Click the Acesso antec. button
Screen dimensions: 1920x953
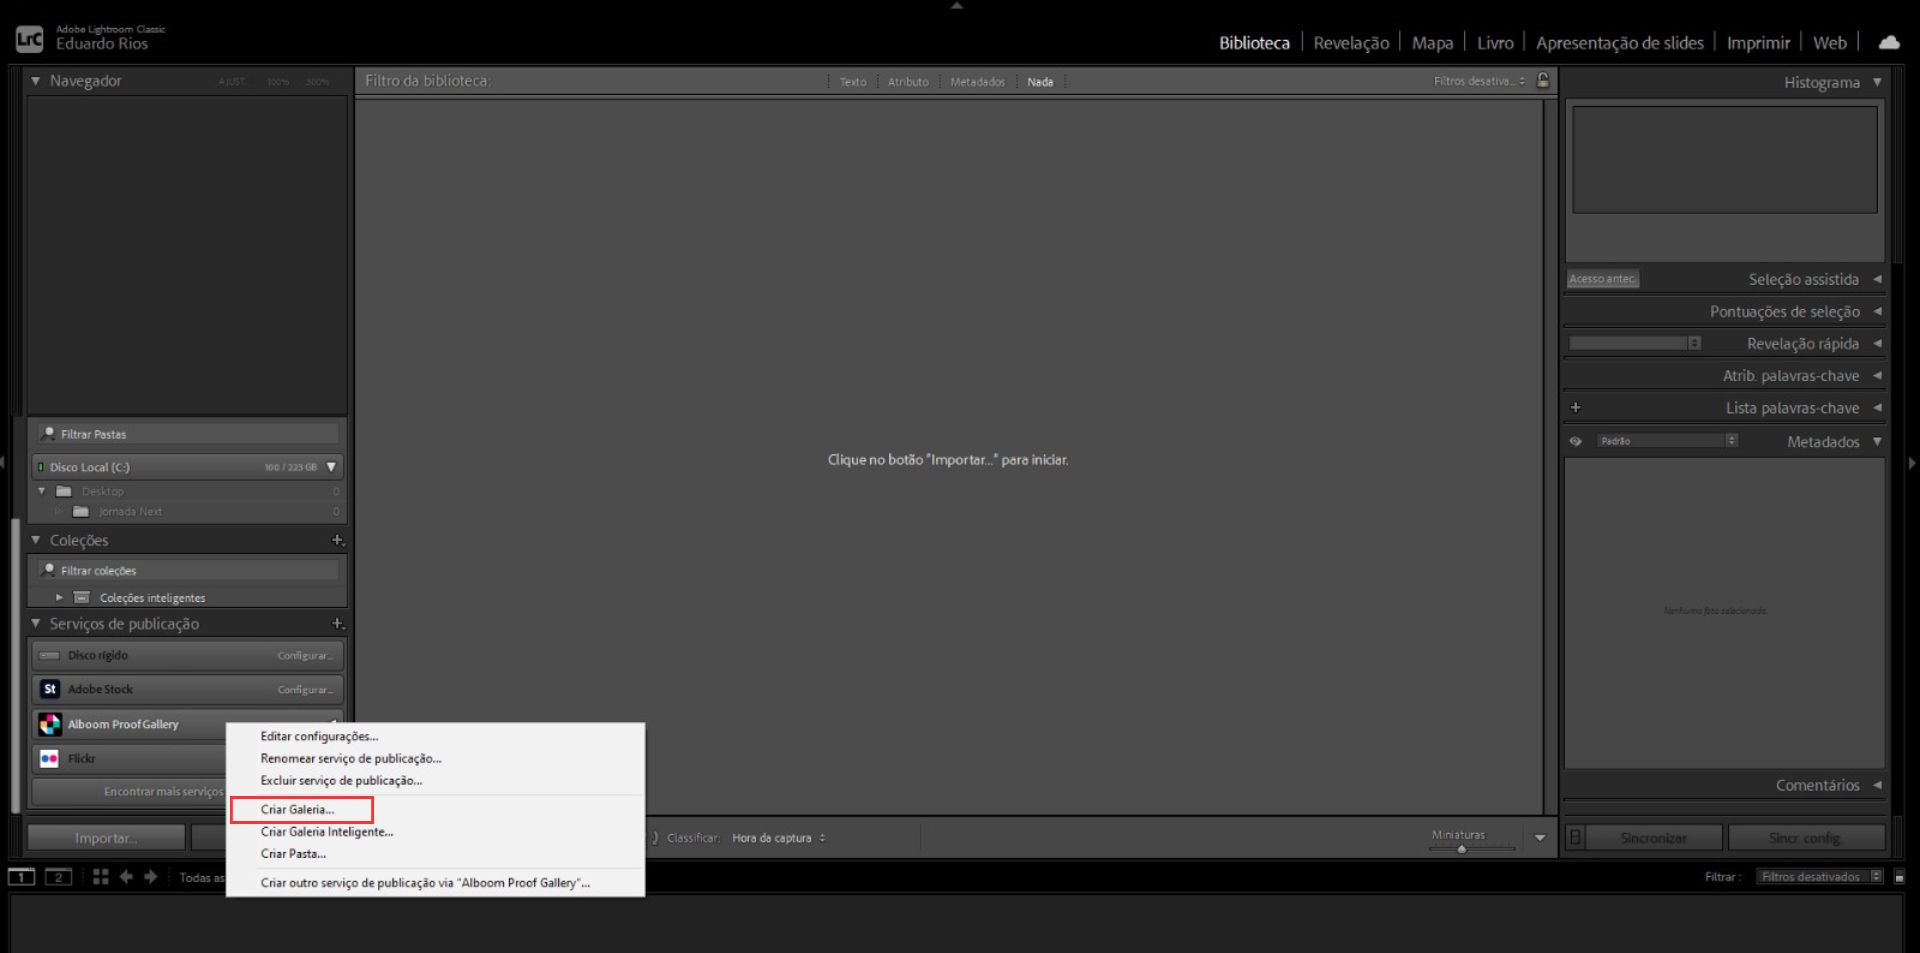1602,279
